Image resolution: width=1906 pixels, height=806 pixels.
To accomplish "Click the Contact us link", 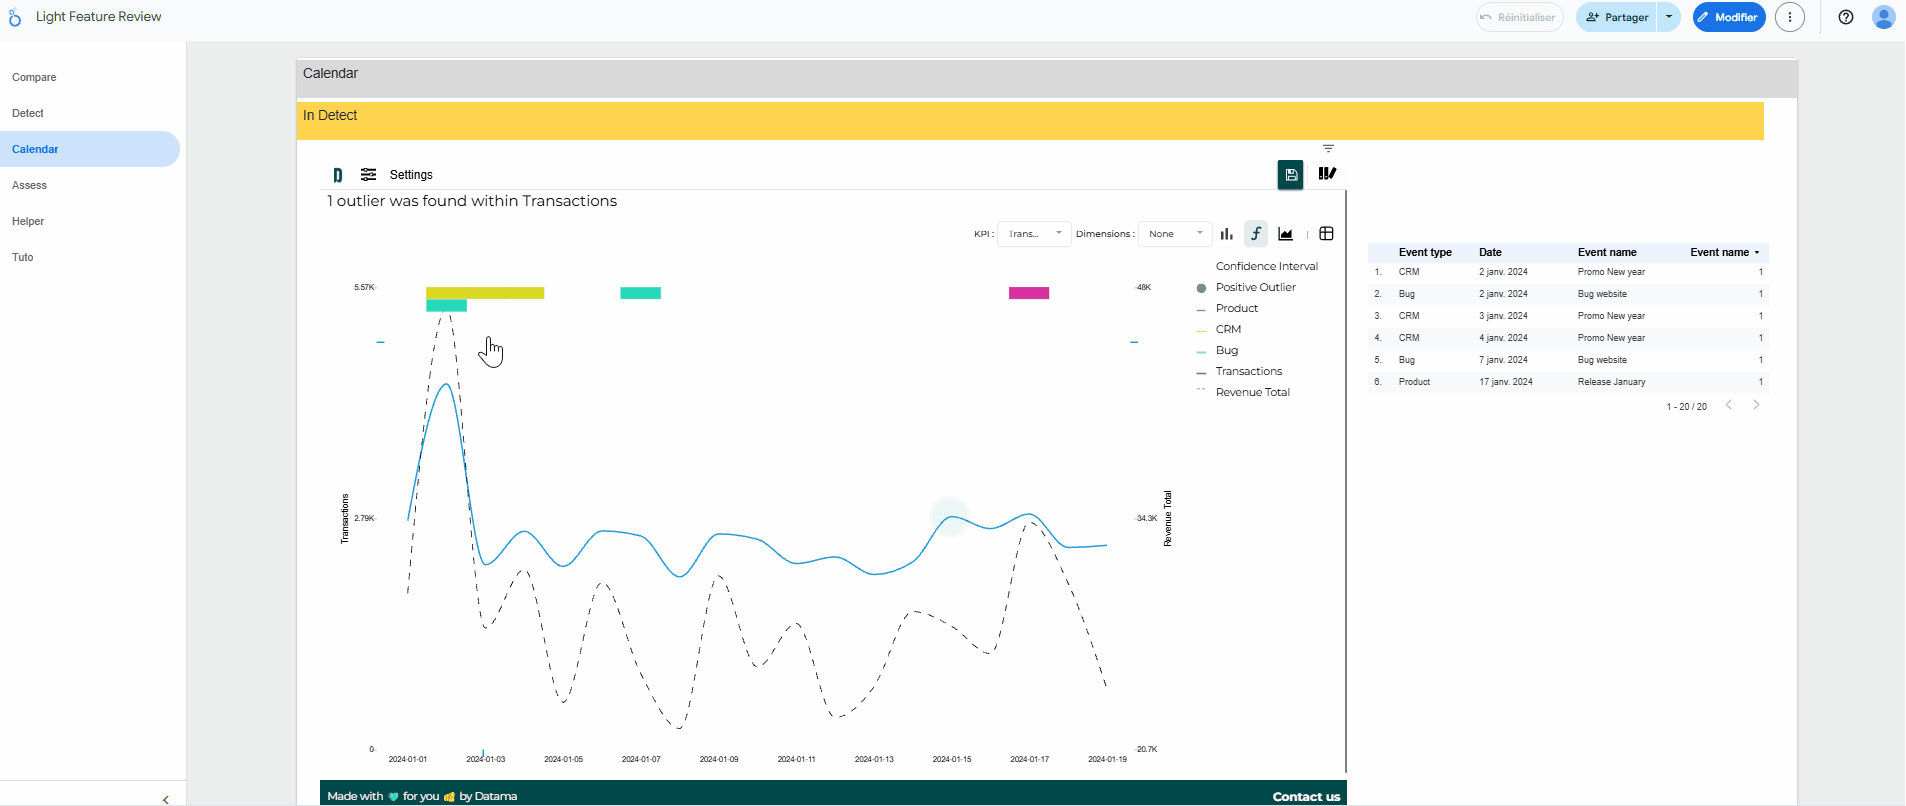I will coord(1305,796).
